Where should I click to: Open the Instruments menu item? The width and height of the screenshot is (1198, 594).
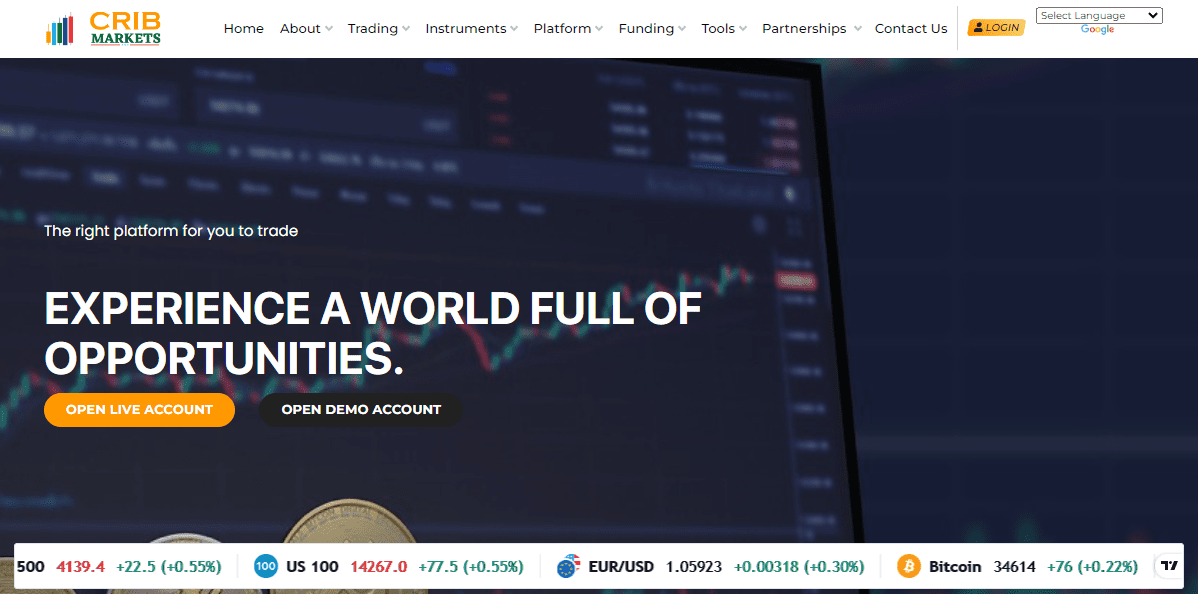point(466,28)
